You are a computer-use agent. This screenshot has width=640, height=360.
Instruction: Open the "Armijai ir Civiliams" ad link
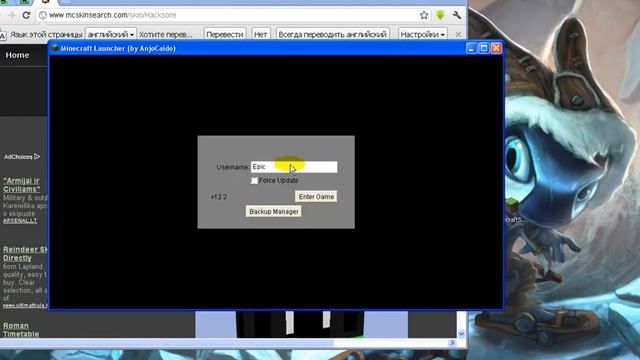[x=22, y=184]
